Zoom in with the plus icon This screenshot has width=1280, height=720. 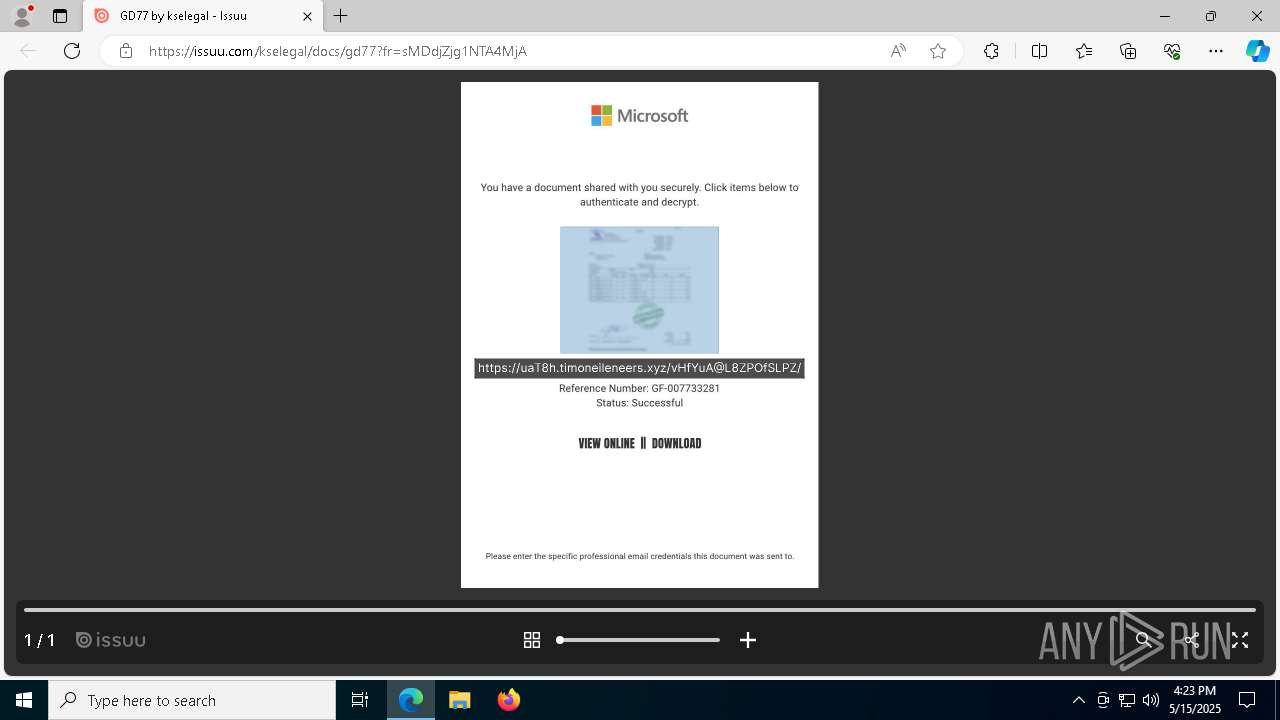(x=747, y=640)
